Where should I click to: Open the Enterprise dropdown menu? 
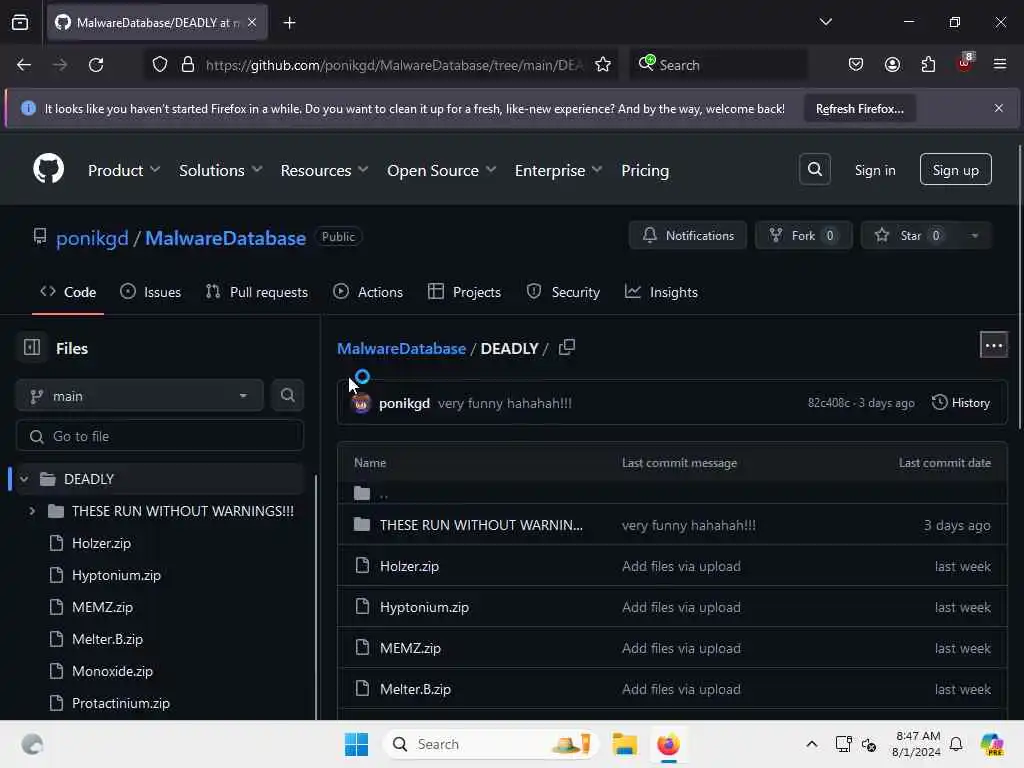pos(558,170)
